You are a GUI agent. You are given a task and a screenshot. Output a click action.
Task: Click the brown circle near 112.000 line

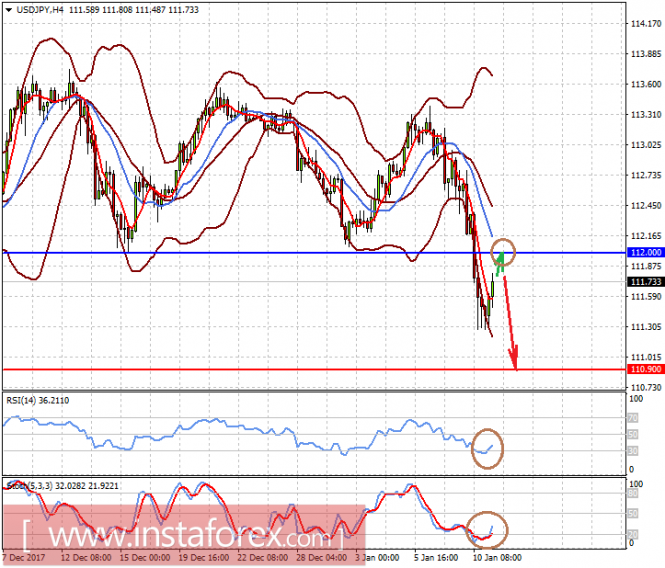tap(503, 252)
